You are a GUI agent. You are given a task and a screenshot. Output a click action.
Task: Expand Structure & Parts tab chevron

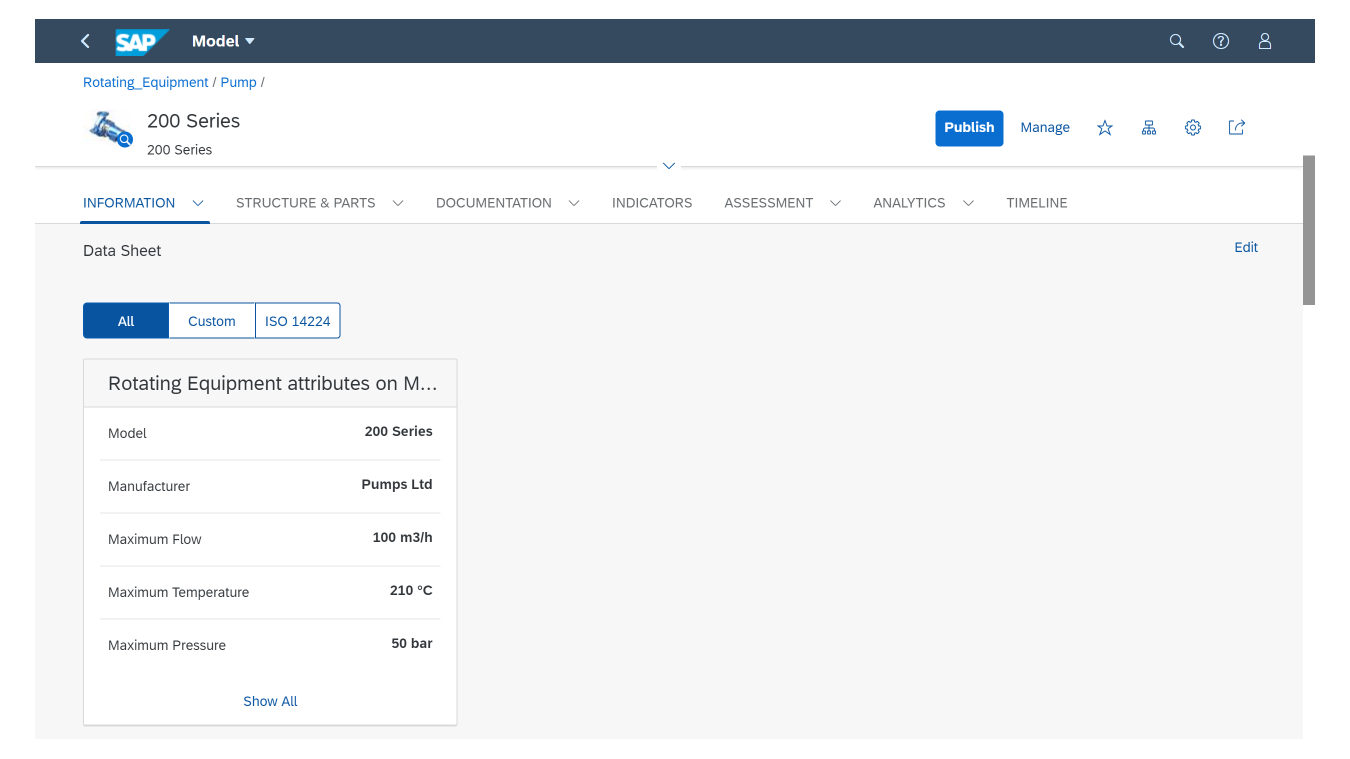pyautogui.click(x=398, y=203)
